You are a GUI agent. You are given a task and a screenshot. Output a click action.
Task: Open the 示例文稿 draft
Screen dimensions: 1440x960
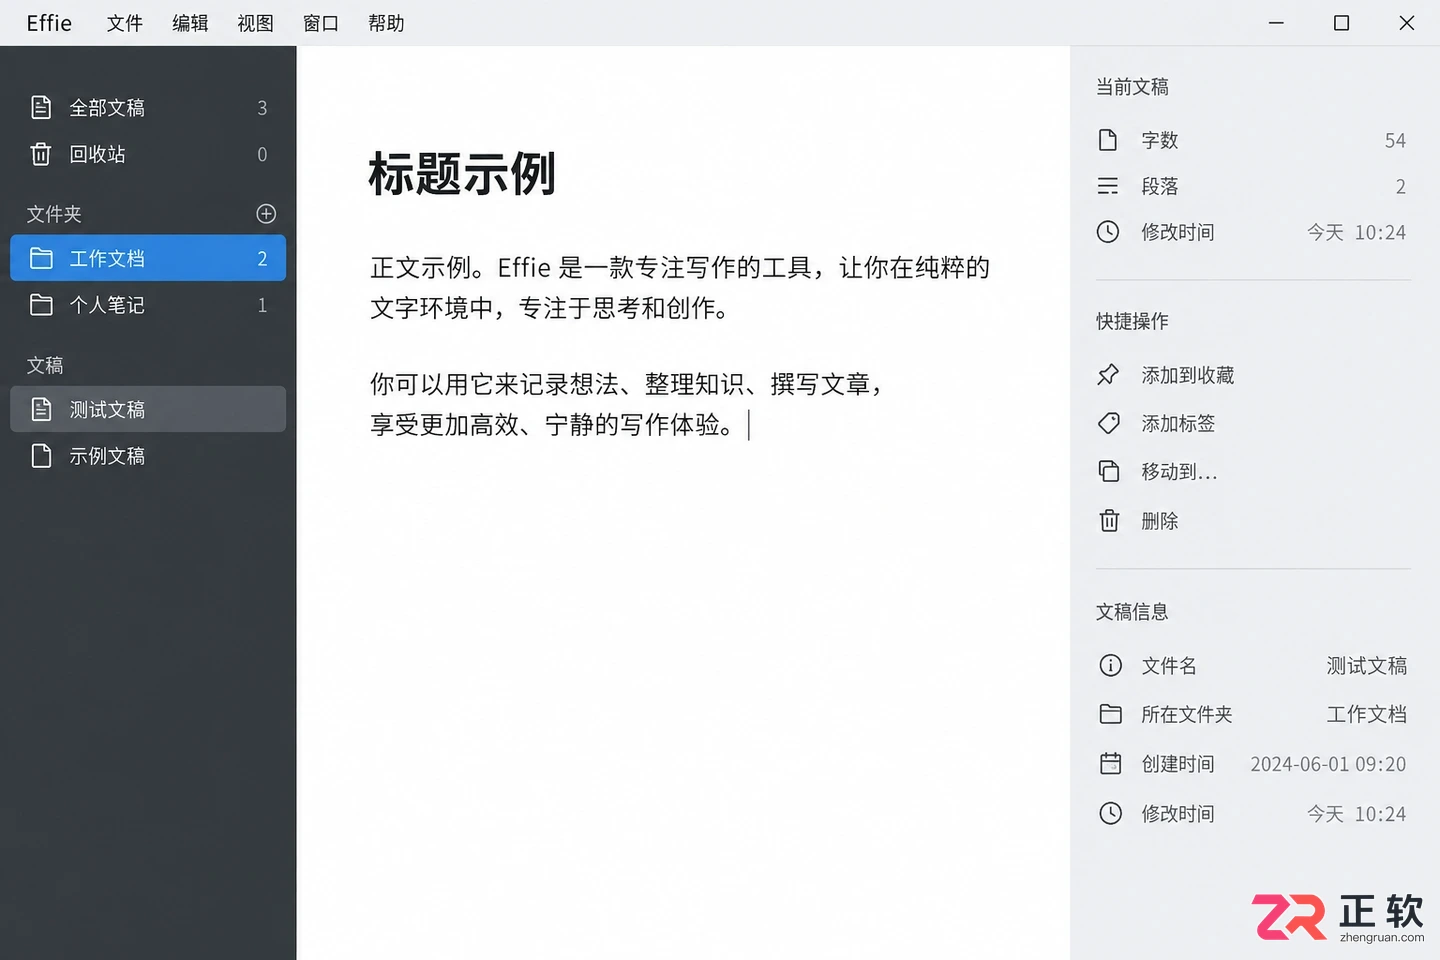tap(148, 456)
